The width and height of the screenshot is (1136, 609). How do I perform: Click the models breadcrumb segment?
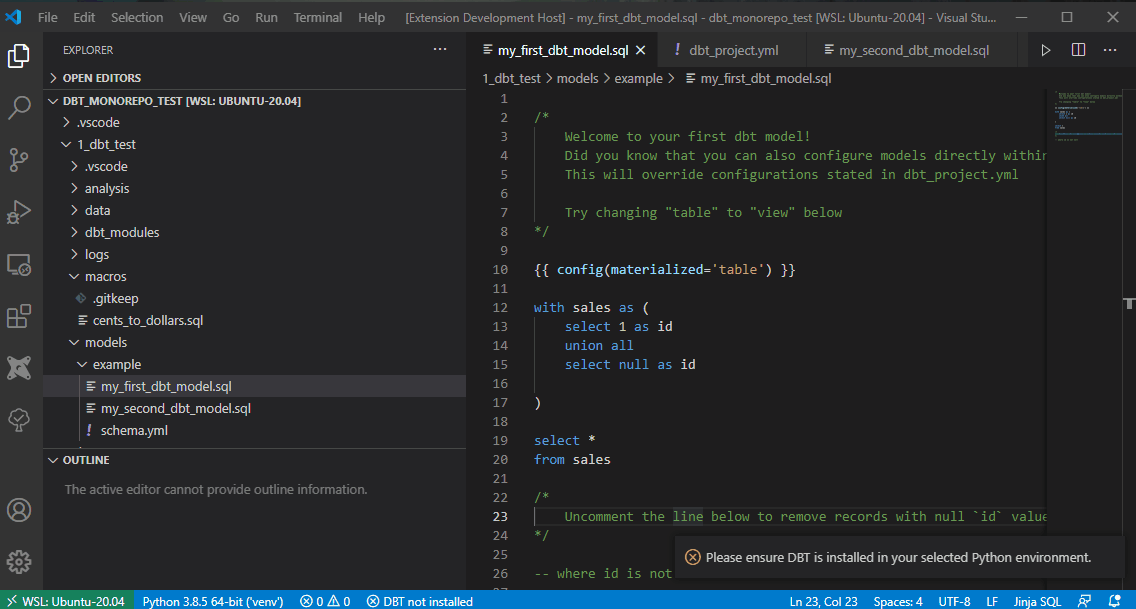[x=577, y=78]
